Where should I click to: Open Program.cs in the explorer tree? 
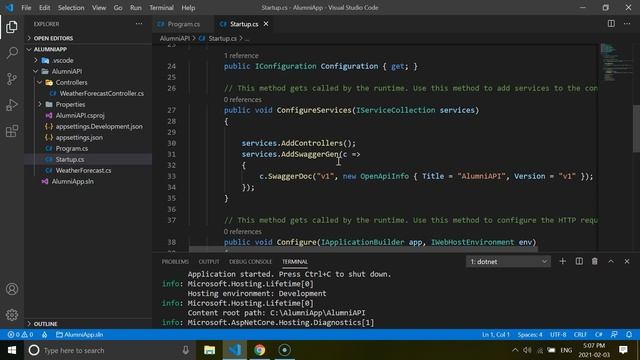[x=72, y=149]
